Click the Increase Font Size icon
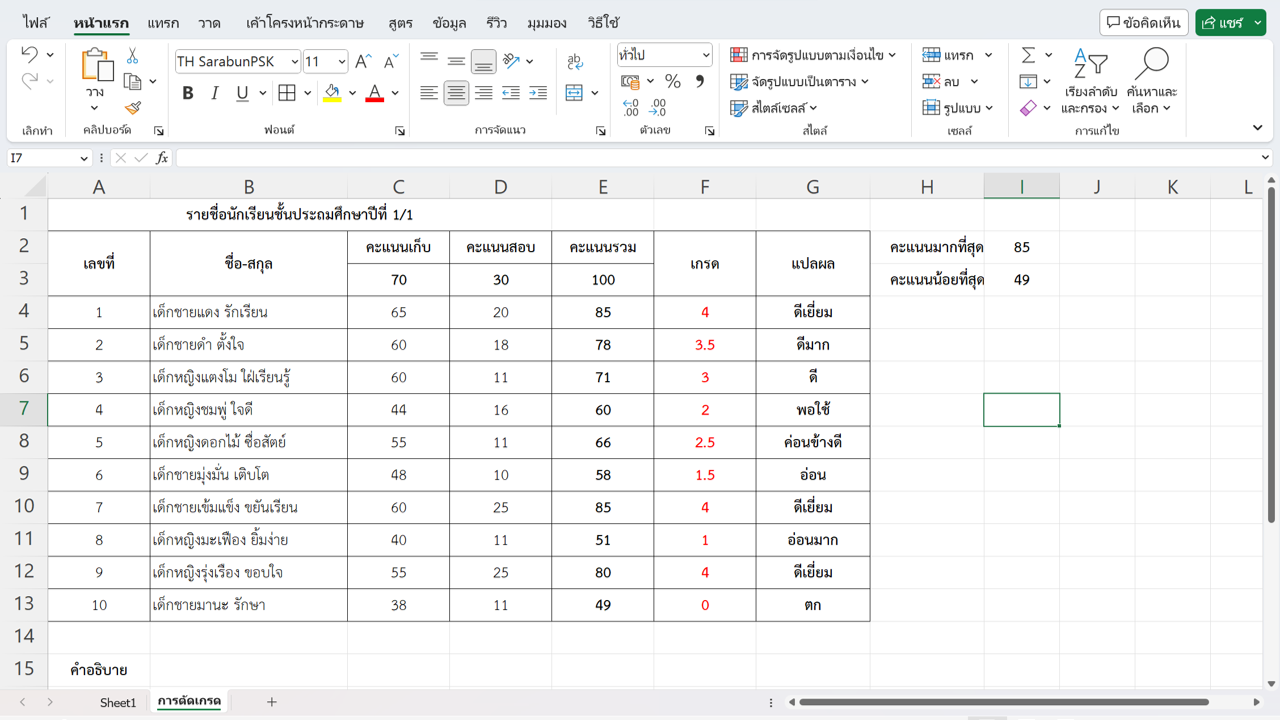 [364, 62]
